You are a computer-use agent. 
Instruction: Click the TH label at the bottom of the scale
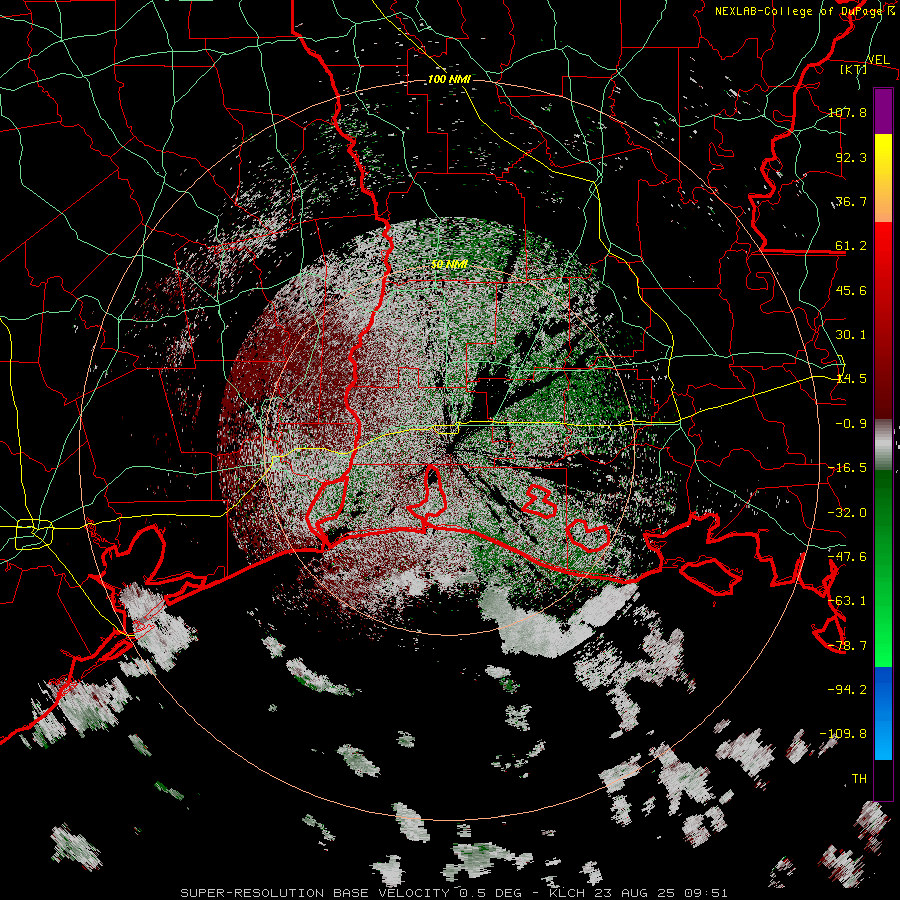859,779
